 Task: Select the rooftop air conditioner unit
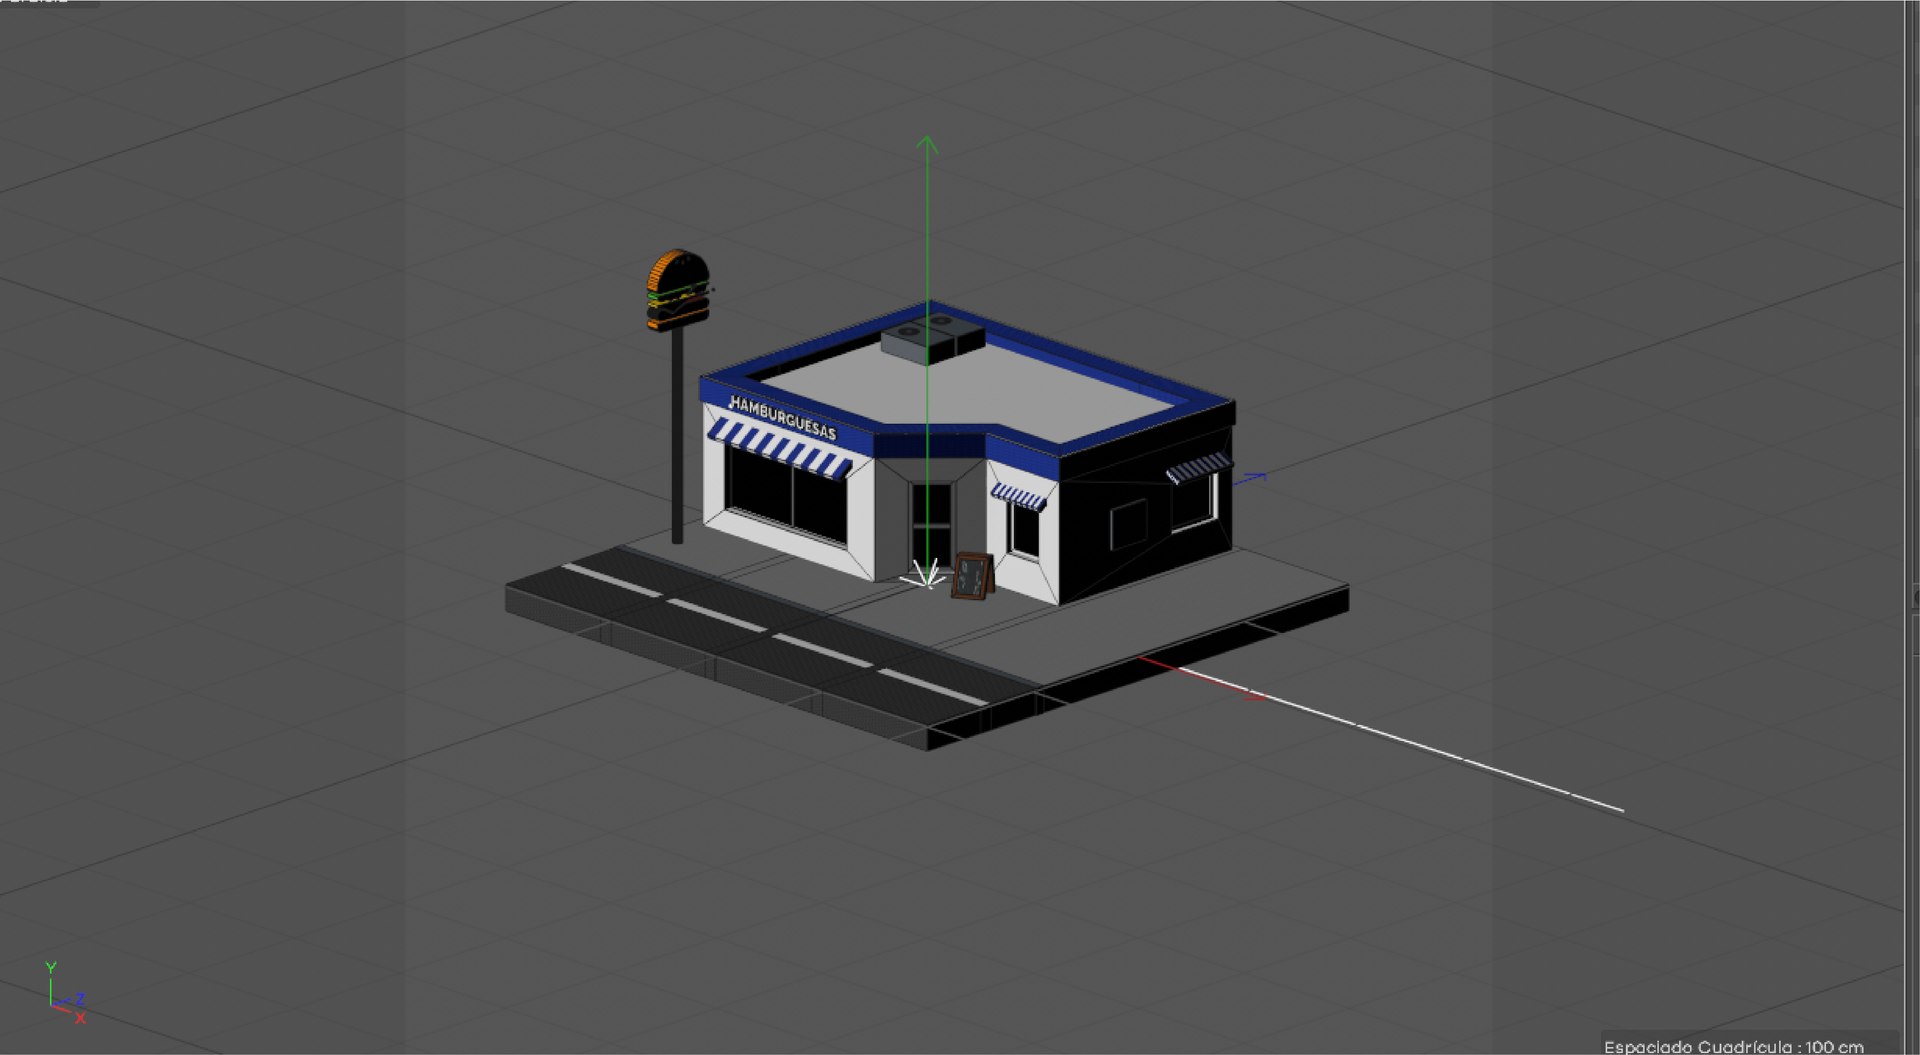coord(933,338)
